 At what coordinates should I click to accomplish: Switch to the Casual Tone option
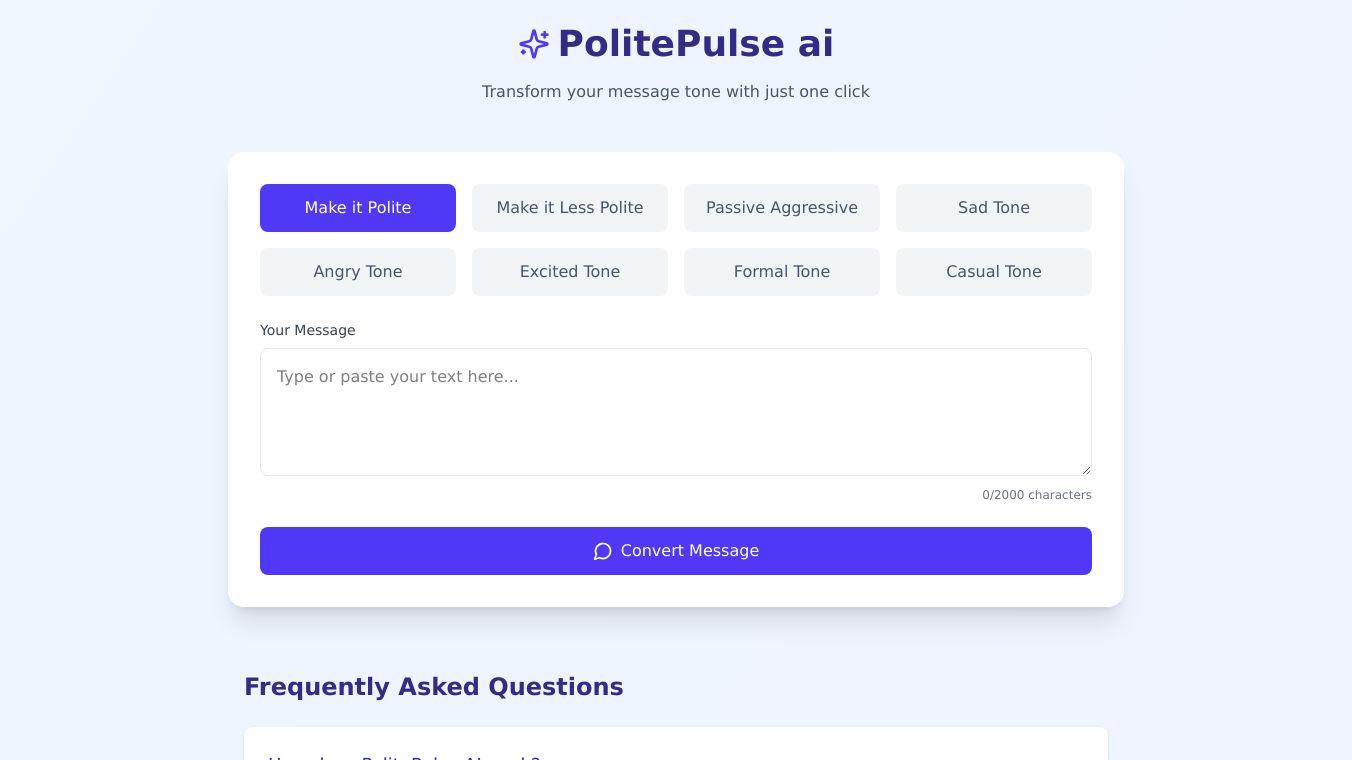(x=994, y=272)
